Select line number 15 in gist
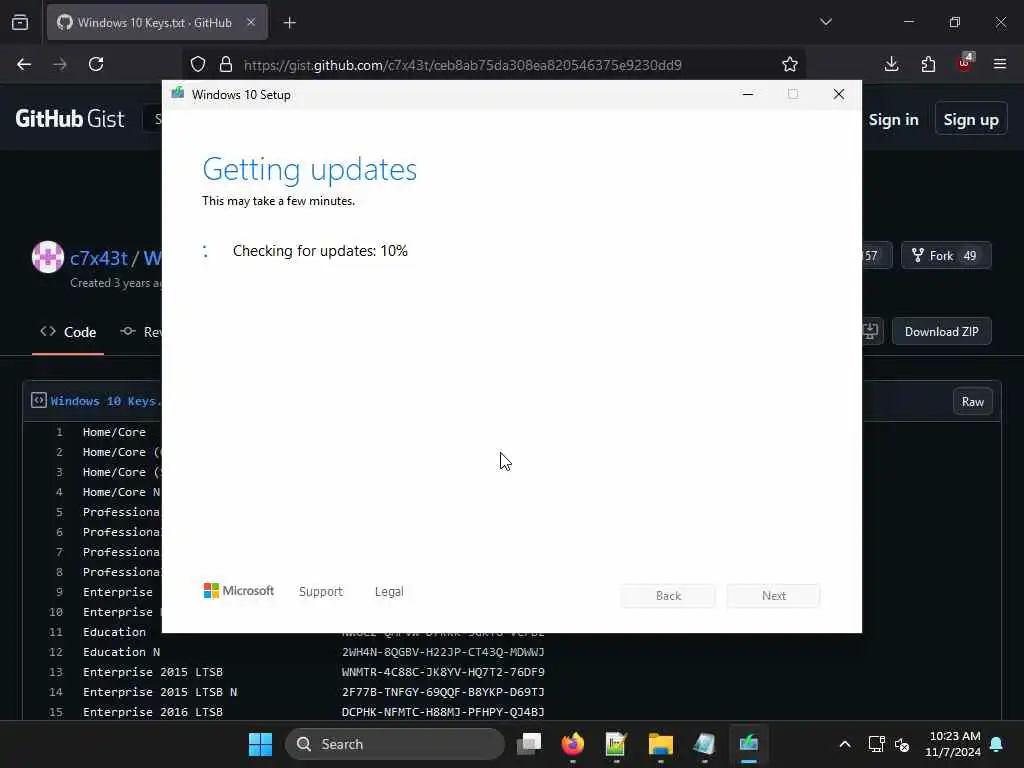The width and height of the screenshot is (1024, 768). tap(56, 712)
